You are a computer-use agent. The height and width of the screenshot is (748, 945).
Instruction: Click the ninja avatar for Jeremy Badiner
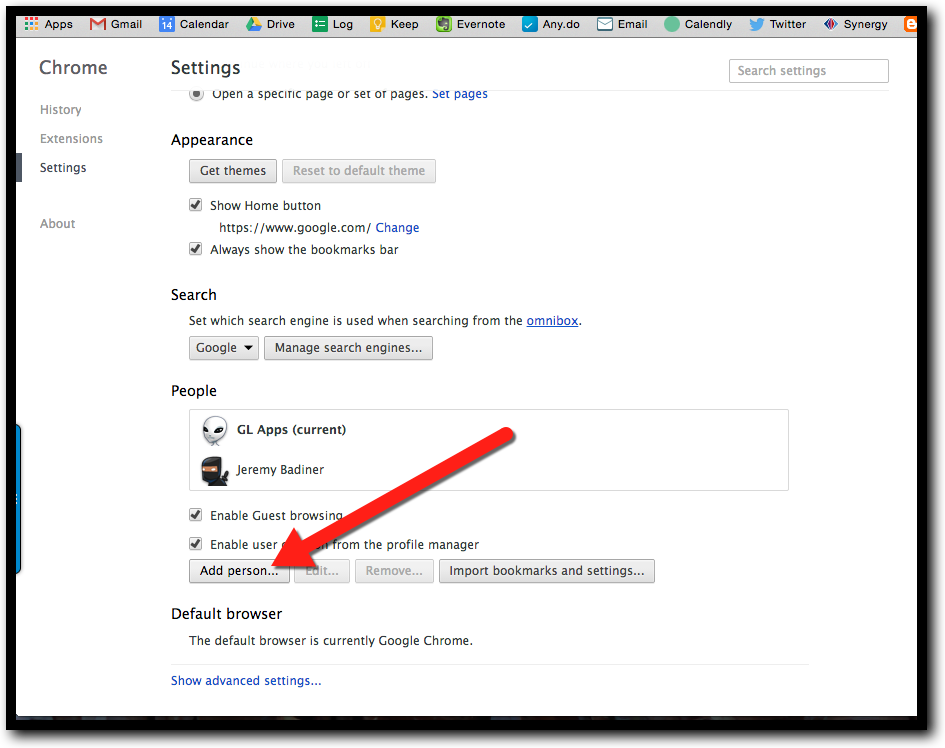click(x=215, y=471)
